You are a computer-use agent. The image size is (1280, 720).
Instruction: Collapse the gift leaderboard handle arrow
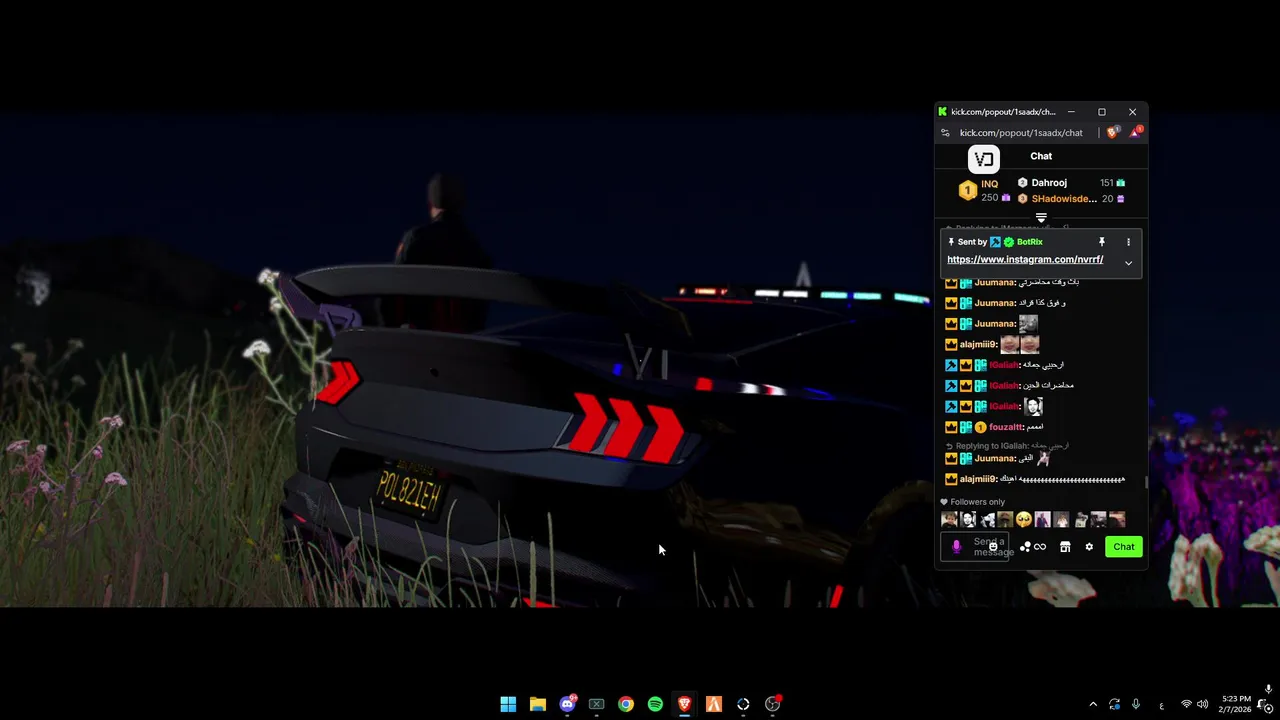[x=1041, y=218]
